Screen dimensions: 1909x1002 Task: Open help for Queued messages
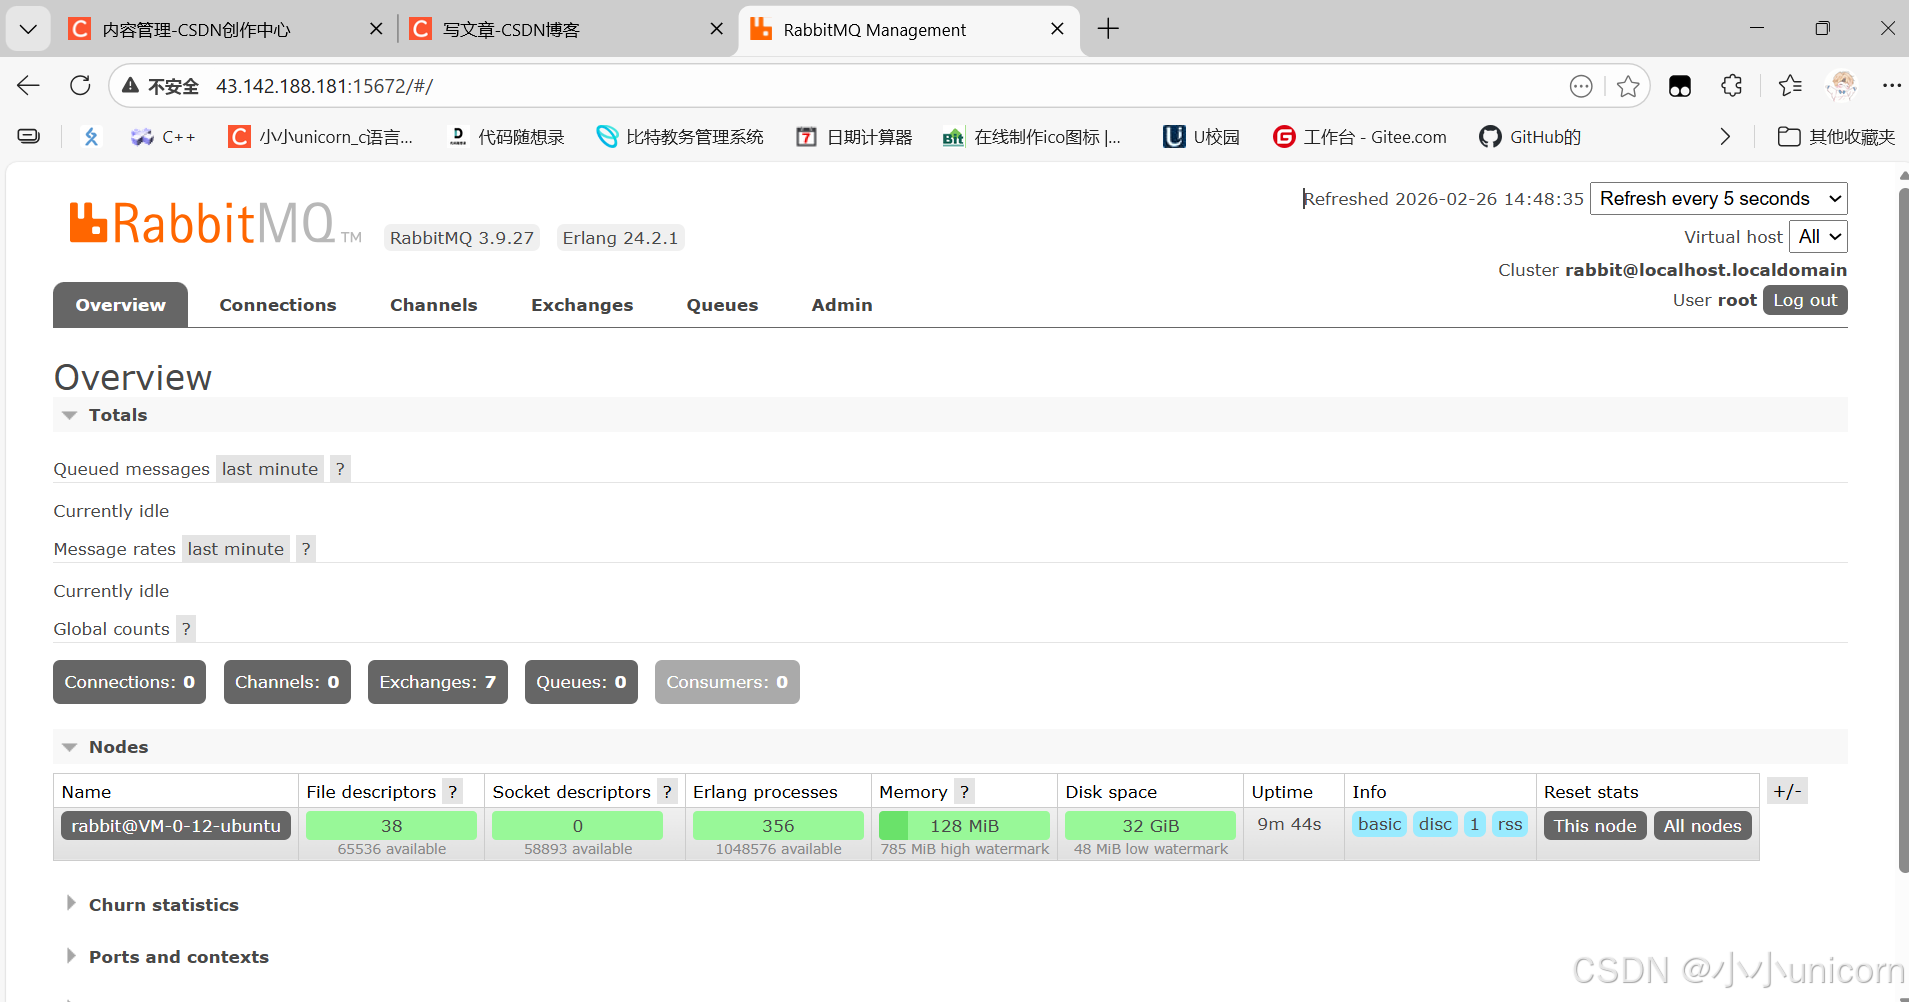tap(340, 469)
